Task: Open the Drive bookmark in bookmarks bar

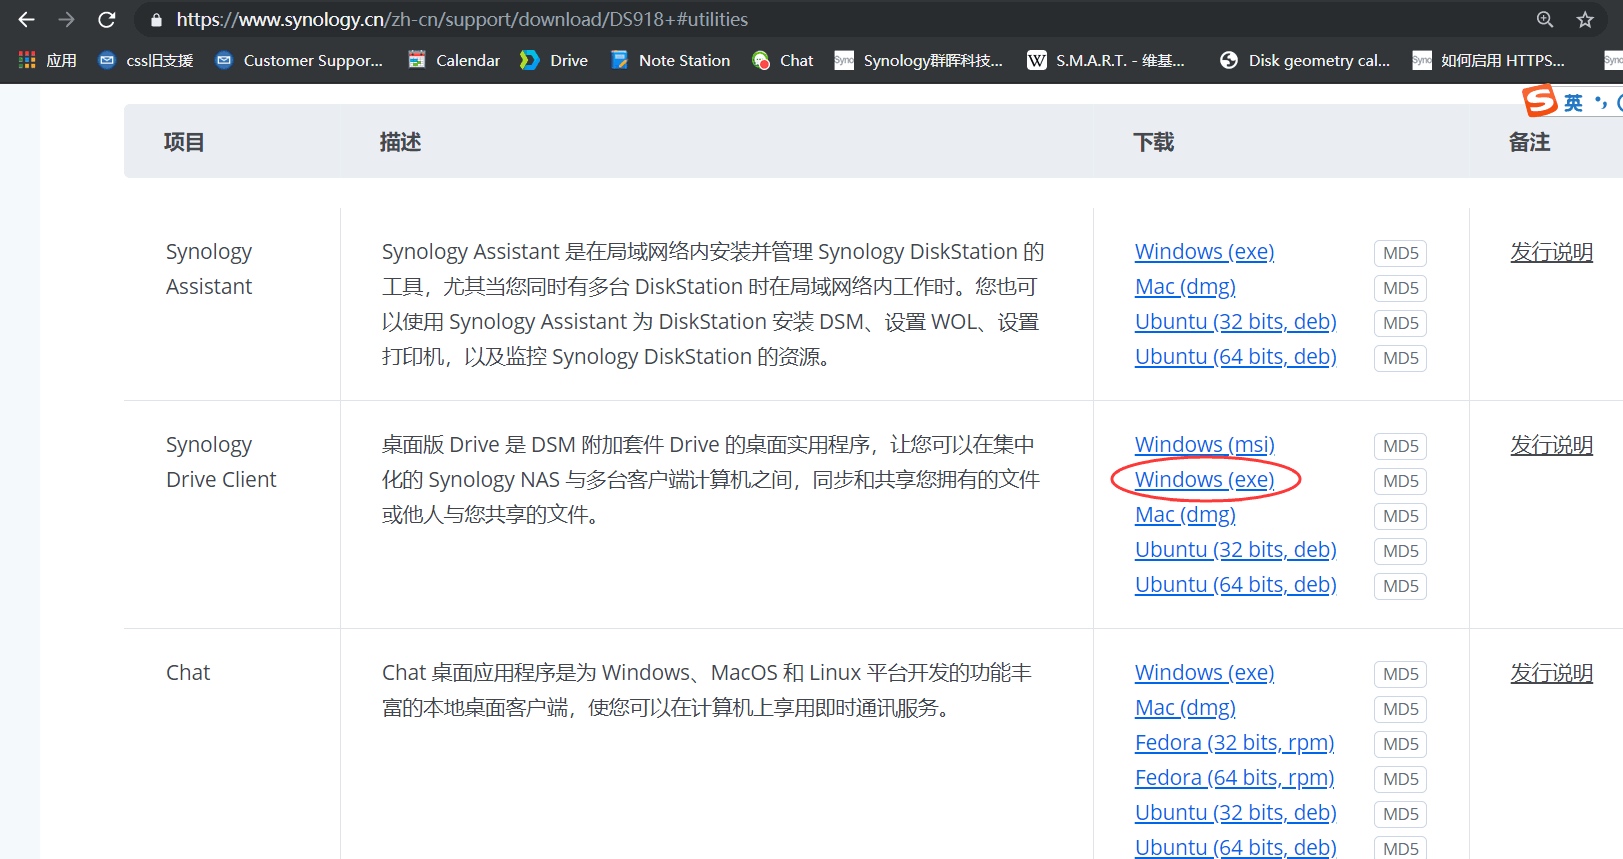Action: pyautogui.click(x=554, y=60)
